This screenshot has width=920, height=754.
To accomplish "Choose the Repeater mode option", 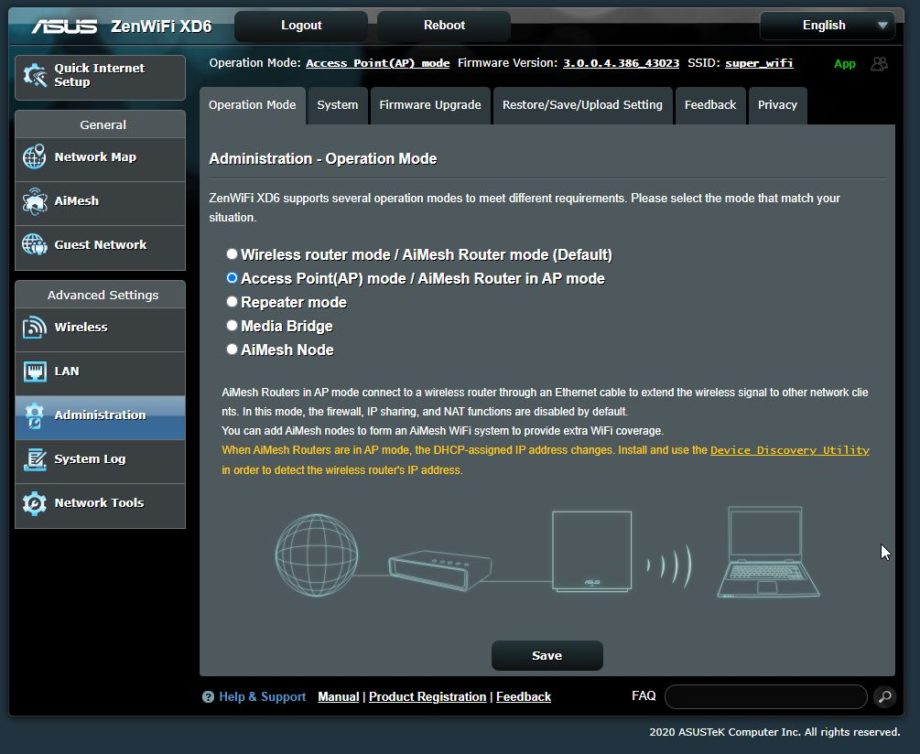I will (232, 302).
